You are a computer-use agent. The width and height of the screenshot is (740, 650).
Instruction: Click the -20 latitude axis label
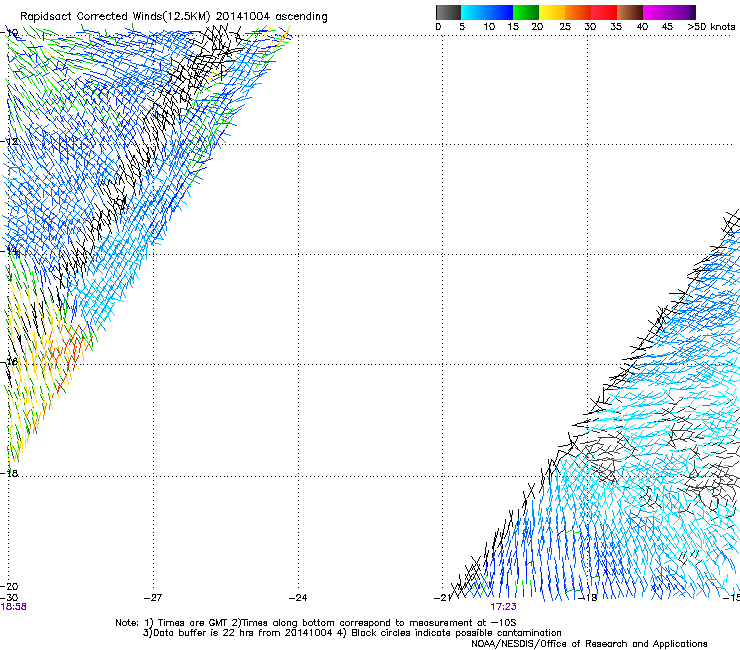coord(9,586)
